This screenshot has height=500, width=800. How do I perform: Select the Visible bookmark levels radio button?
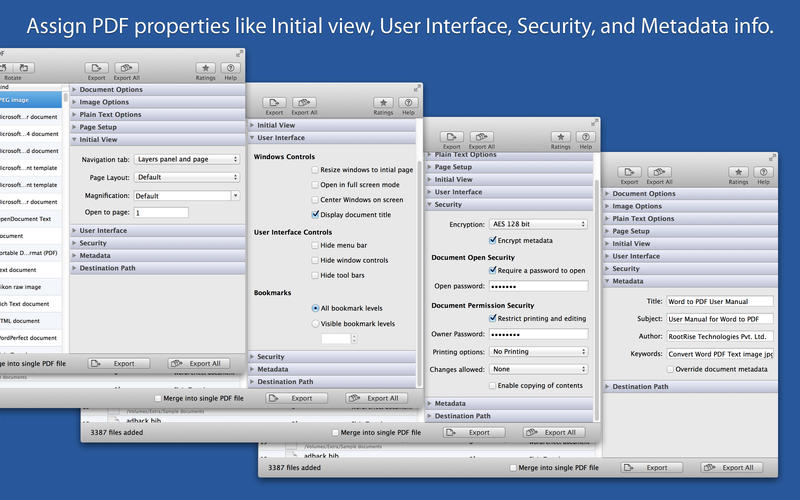(316, 324)
